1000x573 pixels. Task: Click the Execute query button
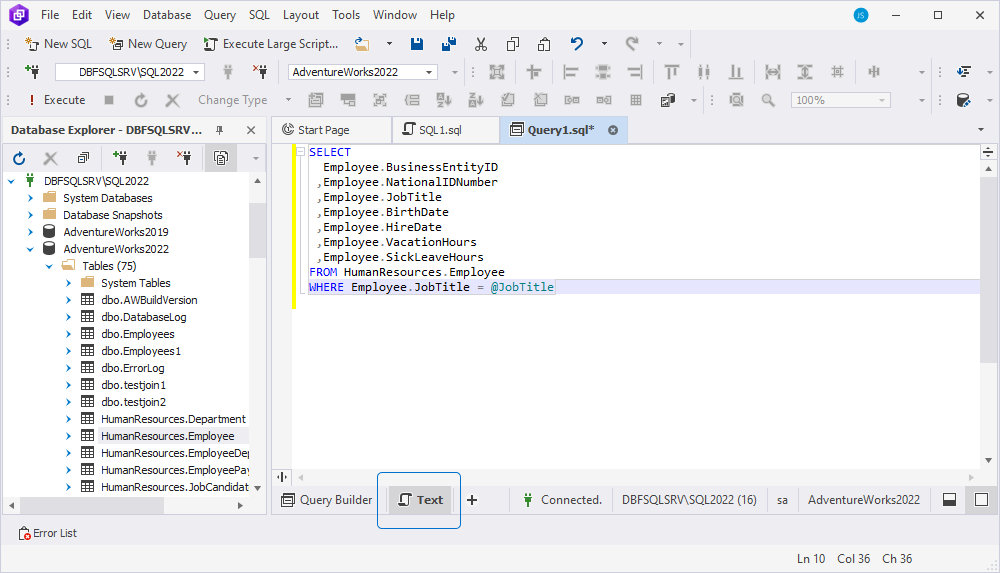[56, 100]
